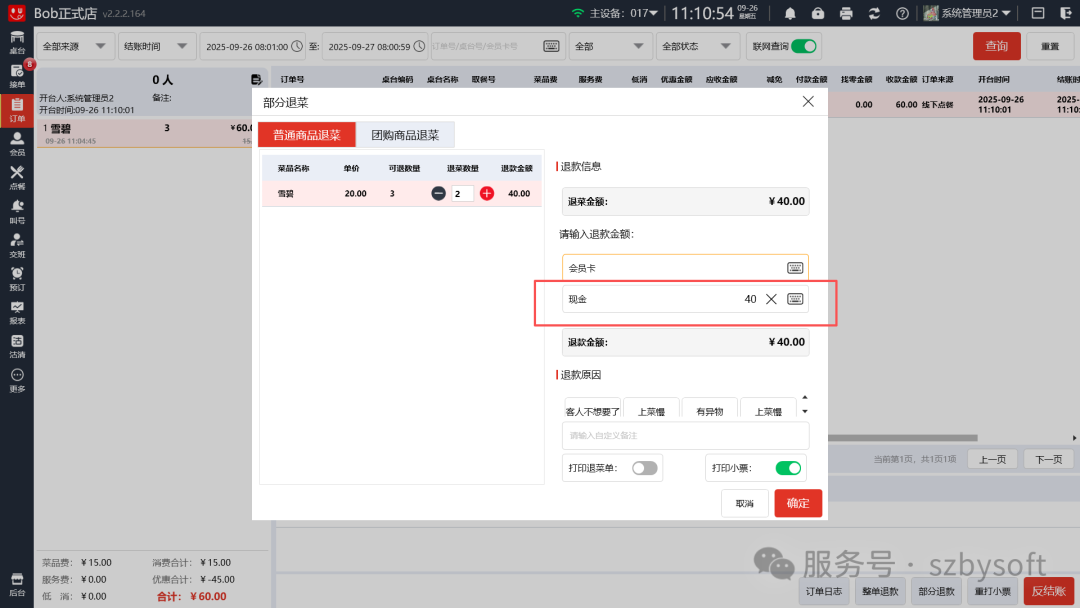Increase refund quantity with the plus stepper
1080x608 pixels.
pyautogui.click(x=486, y=193)
